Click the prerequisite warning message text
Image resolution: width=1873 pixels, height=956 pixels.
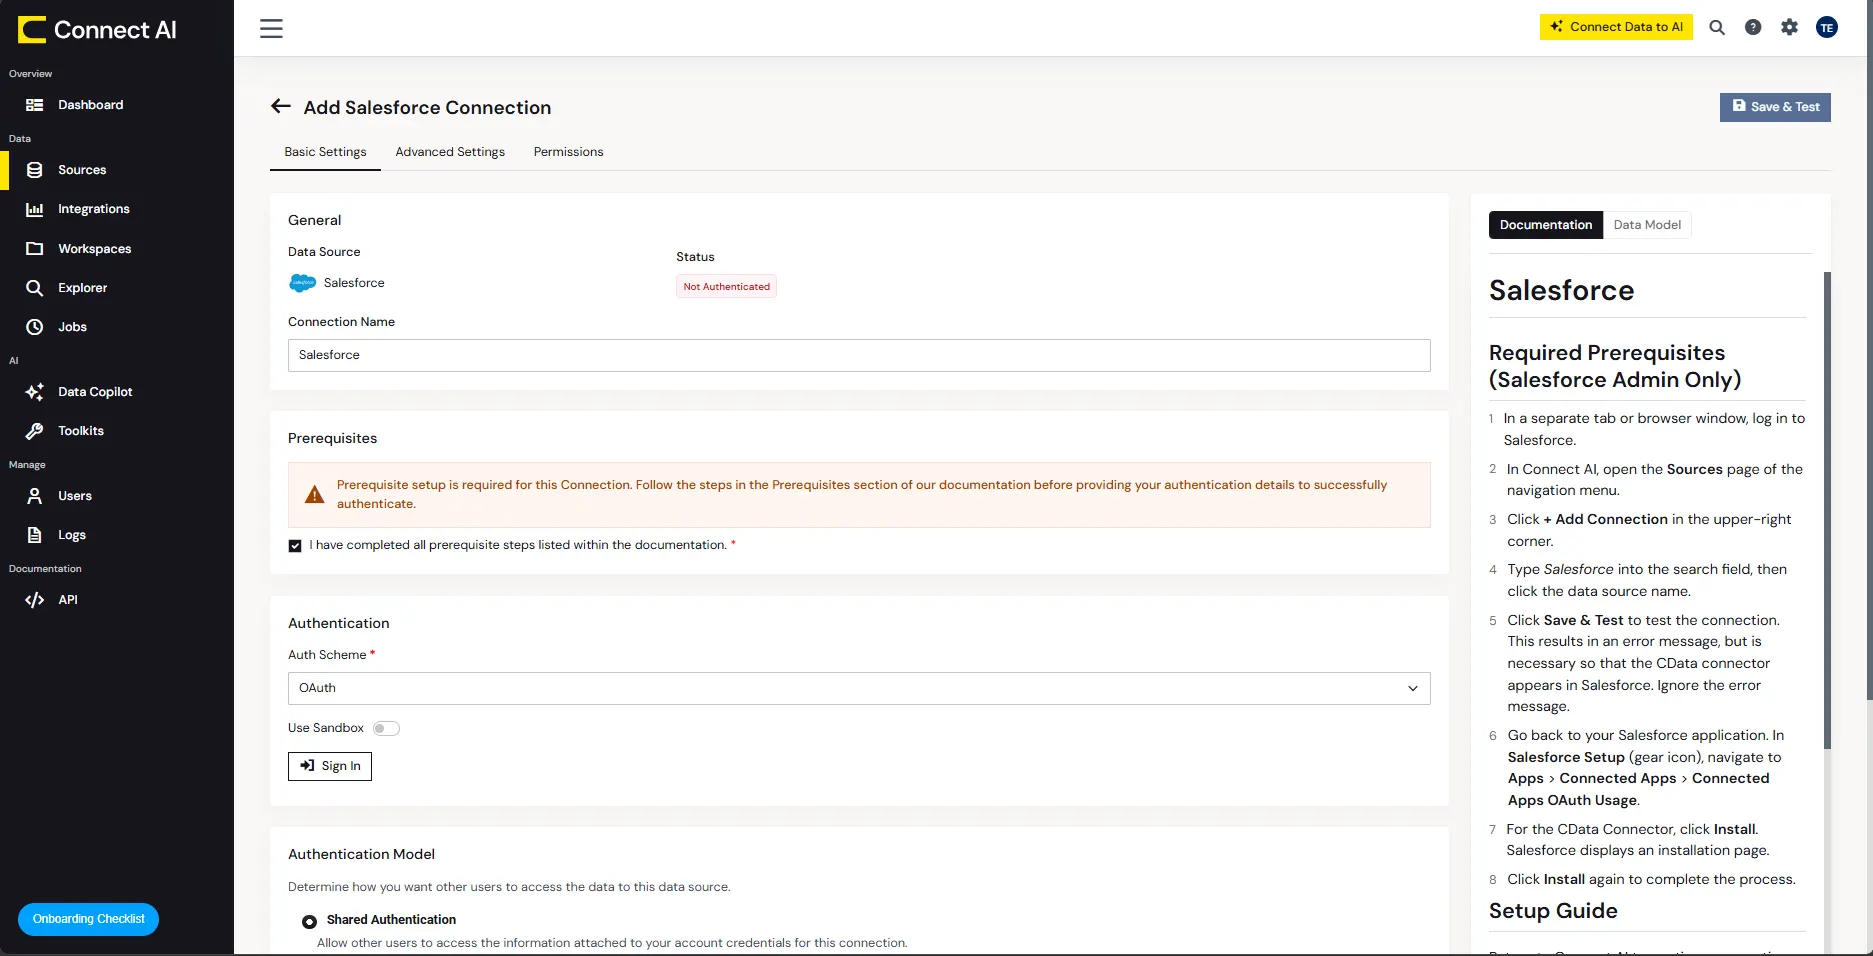(x=862, y=494)
